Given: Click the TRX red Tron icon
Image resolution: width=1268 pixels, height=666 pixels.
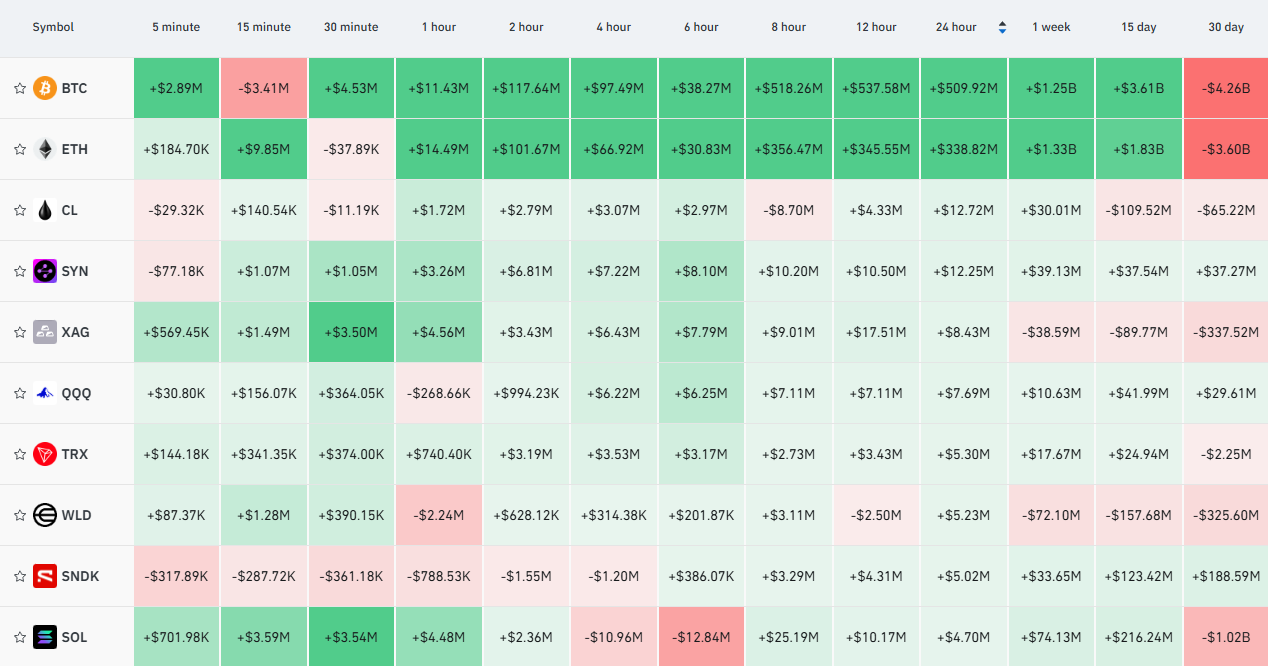Looking at the screenshot, I should (x=45, y=454).
